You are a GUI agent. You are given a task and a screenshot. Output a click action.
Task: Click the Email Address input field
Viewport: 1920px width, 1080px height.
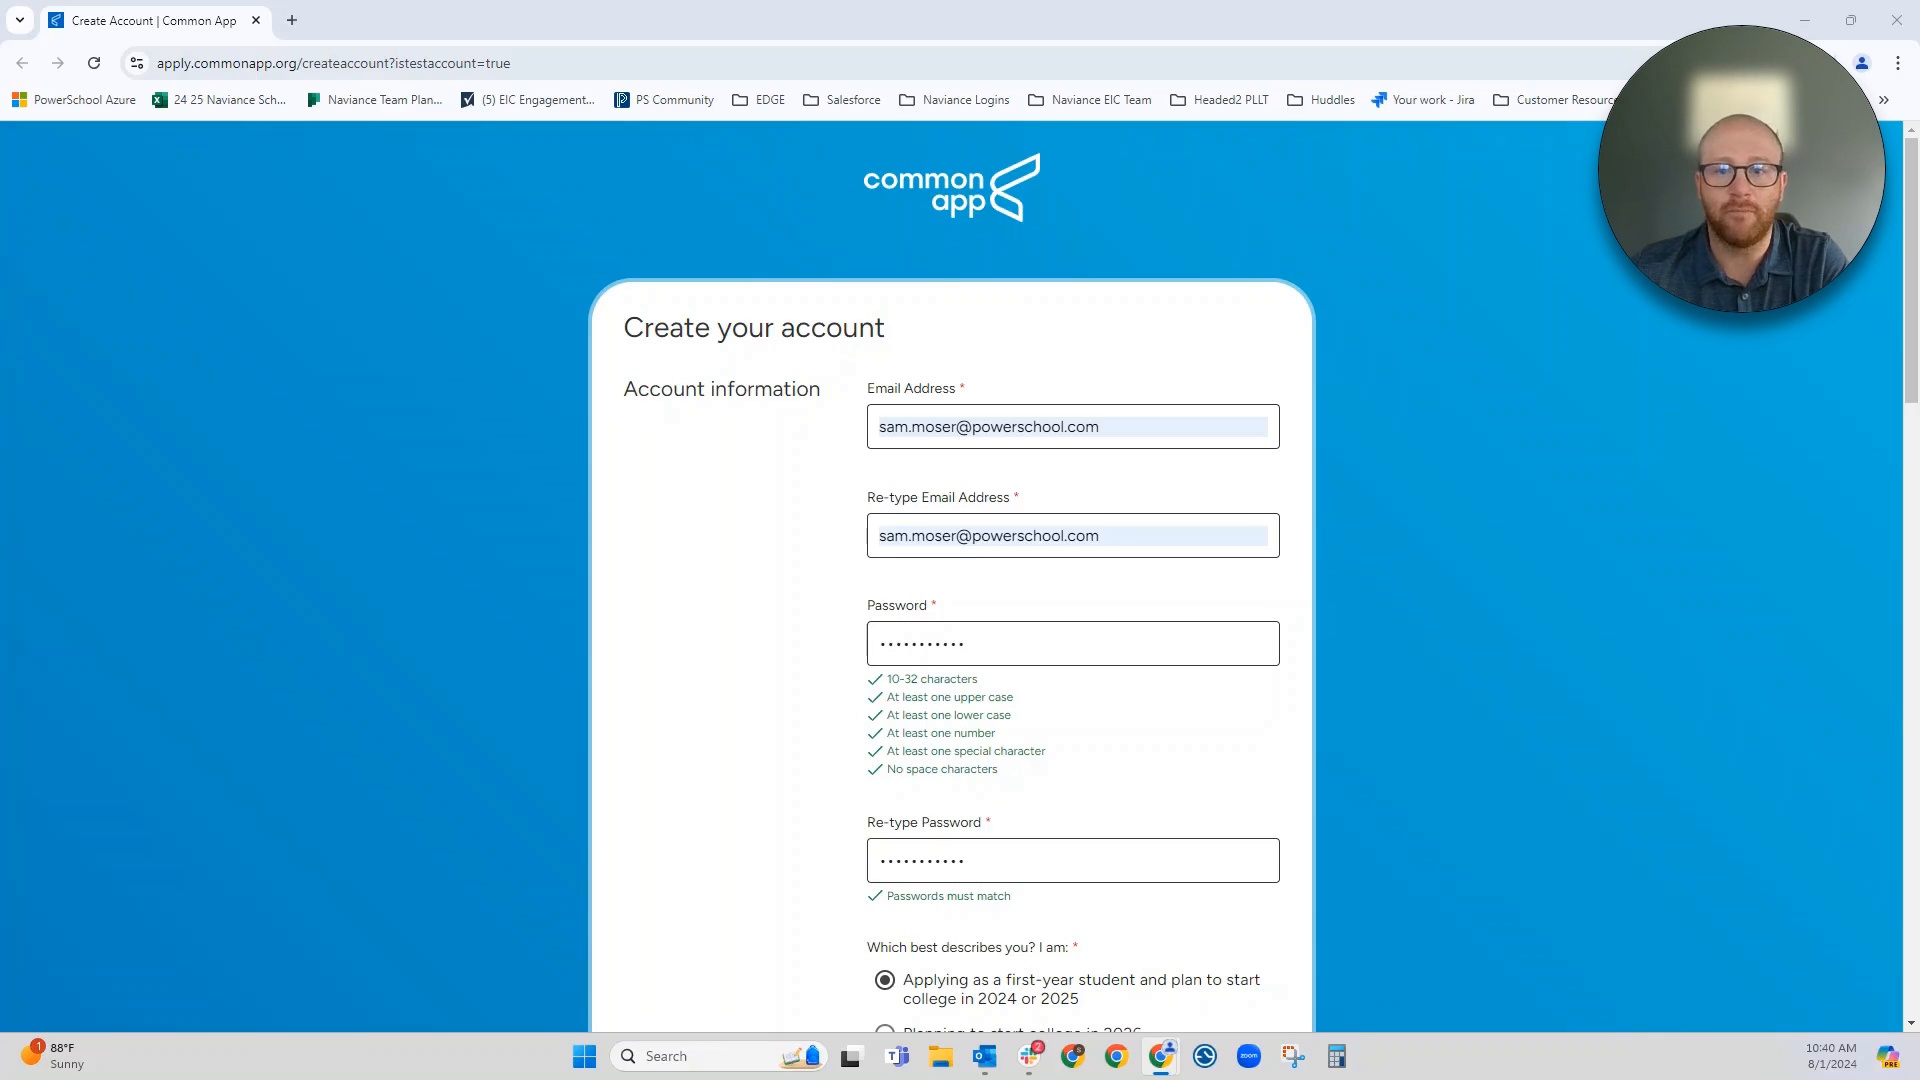click(x=1073, y=427)
